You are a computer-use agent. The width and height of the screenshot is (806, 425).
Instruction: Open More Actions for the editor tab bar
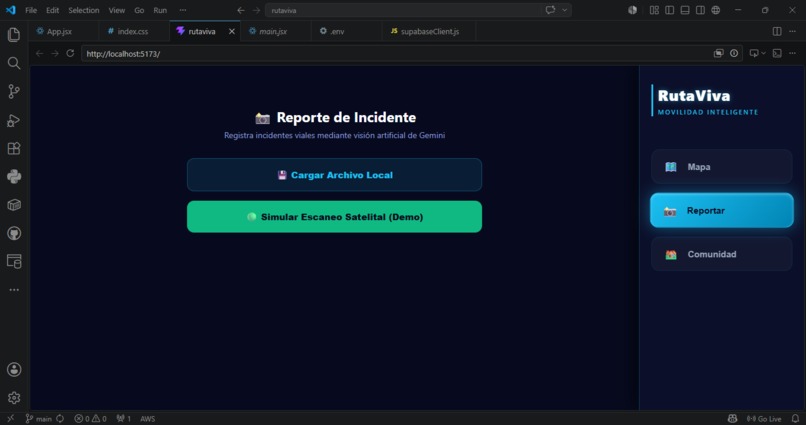click(x=793, y=31)
